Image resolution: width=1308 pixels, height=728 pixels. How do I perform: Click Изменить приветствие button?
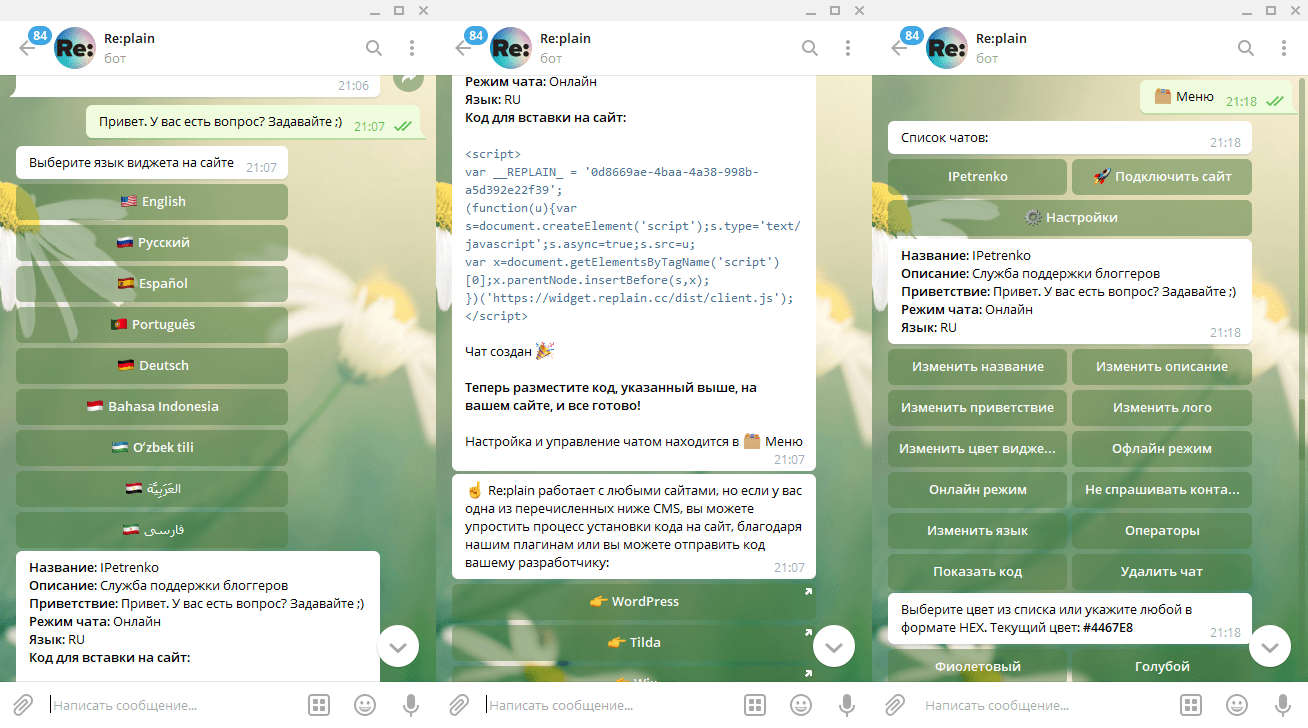click(978, 407)
